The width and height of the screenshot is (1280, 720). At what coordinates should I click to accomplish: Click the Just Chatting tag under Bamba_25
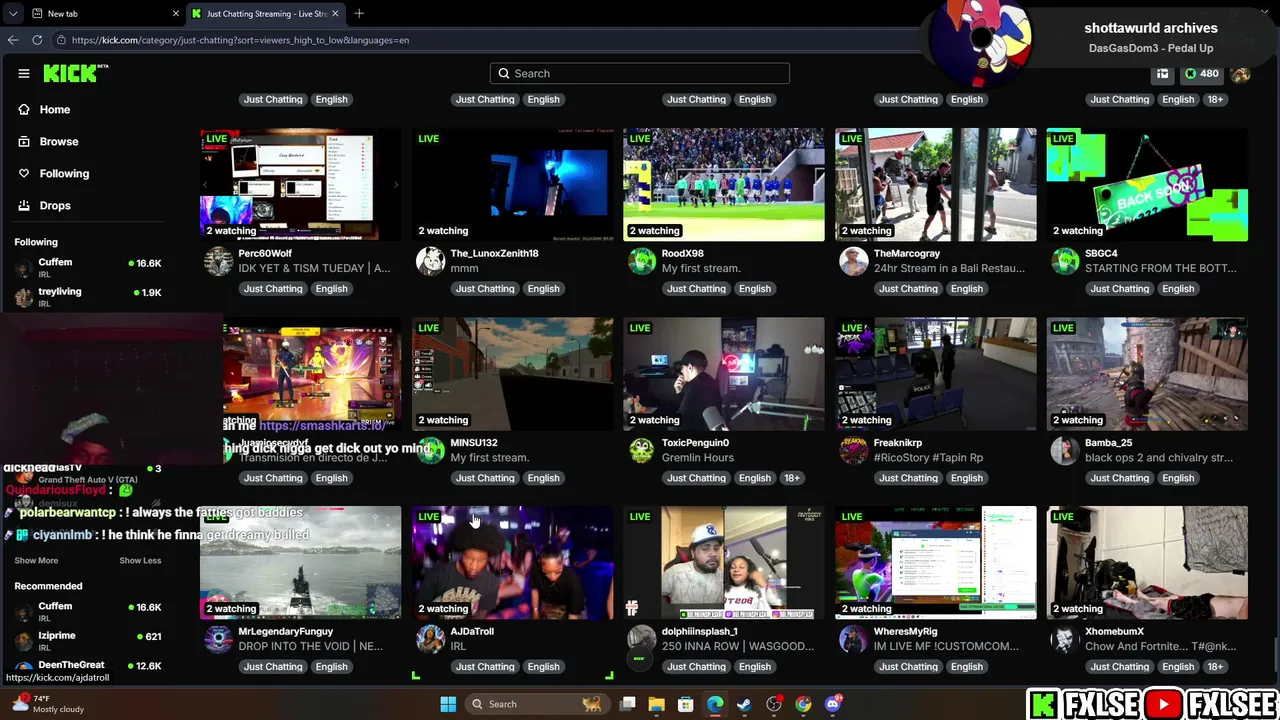1120,478
